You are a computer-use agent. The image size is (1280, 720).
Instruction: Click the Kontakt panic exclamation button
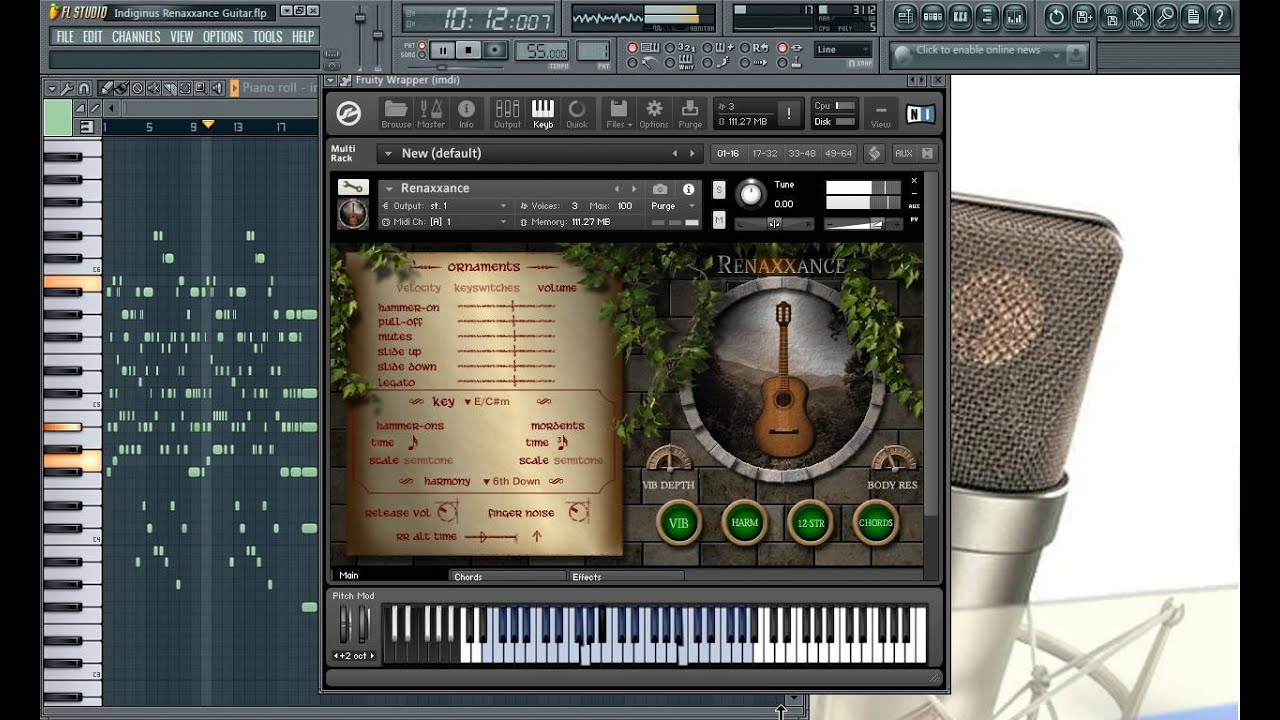pos(788,114)
